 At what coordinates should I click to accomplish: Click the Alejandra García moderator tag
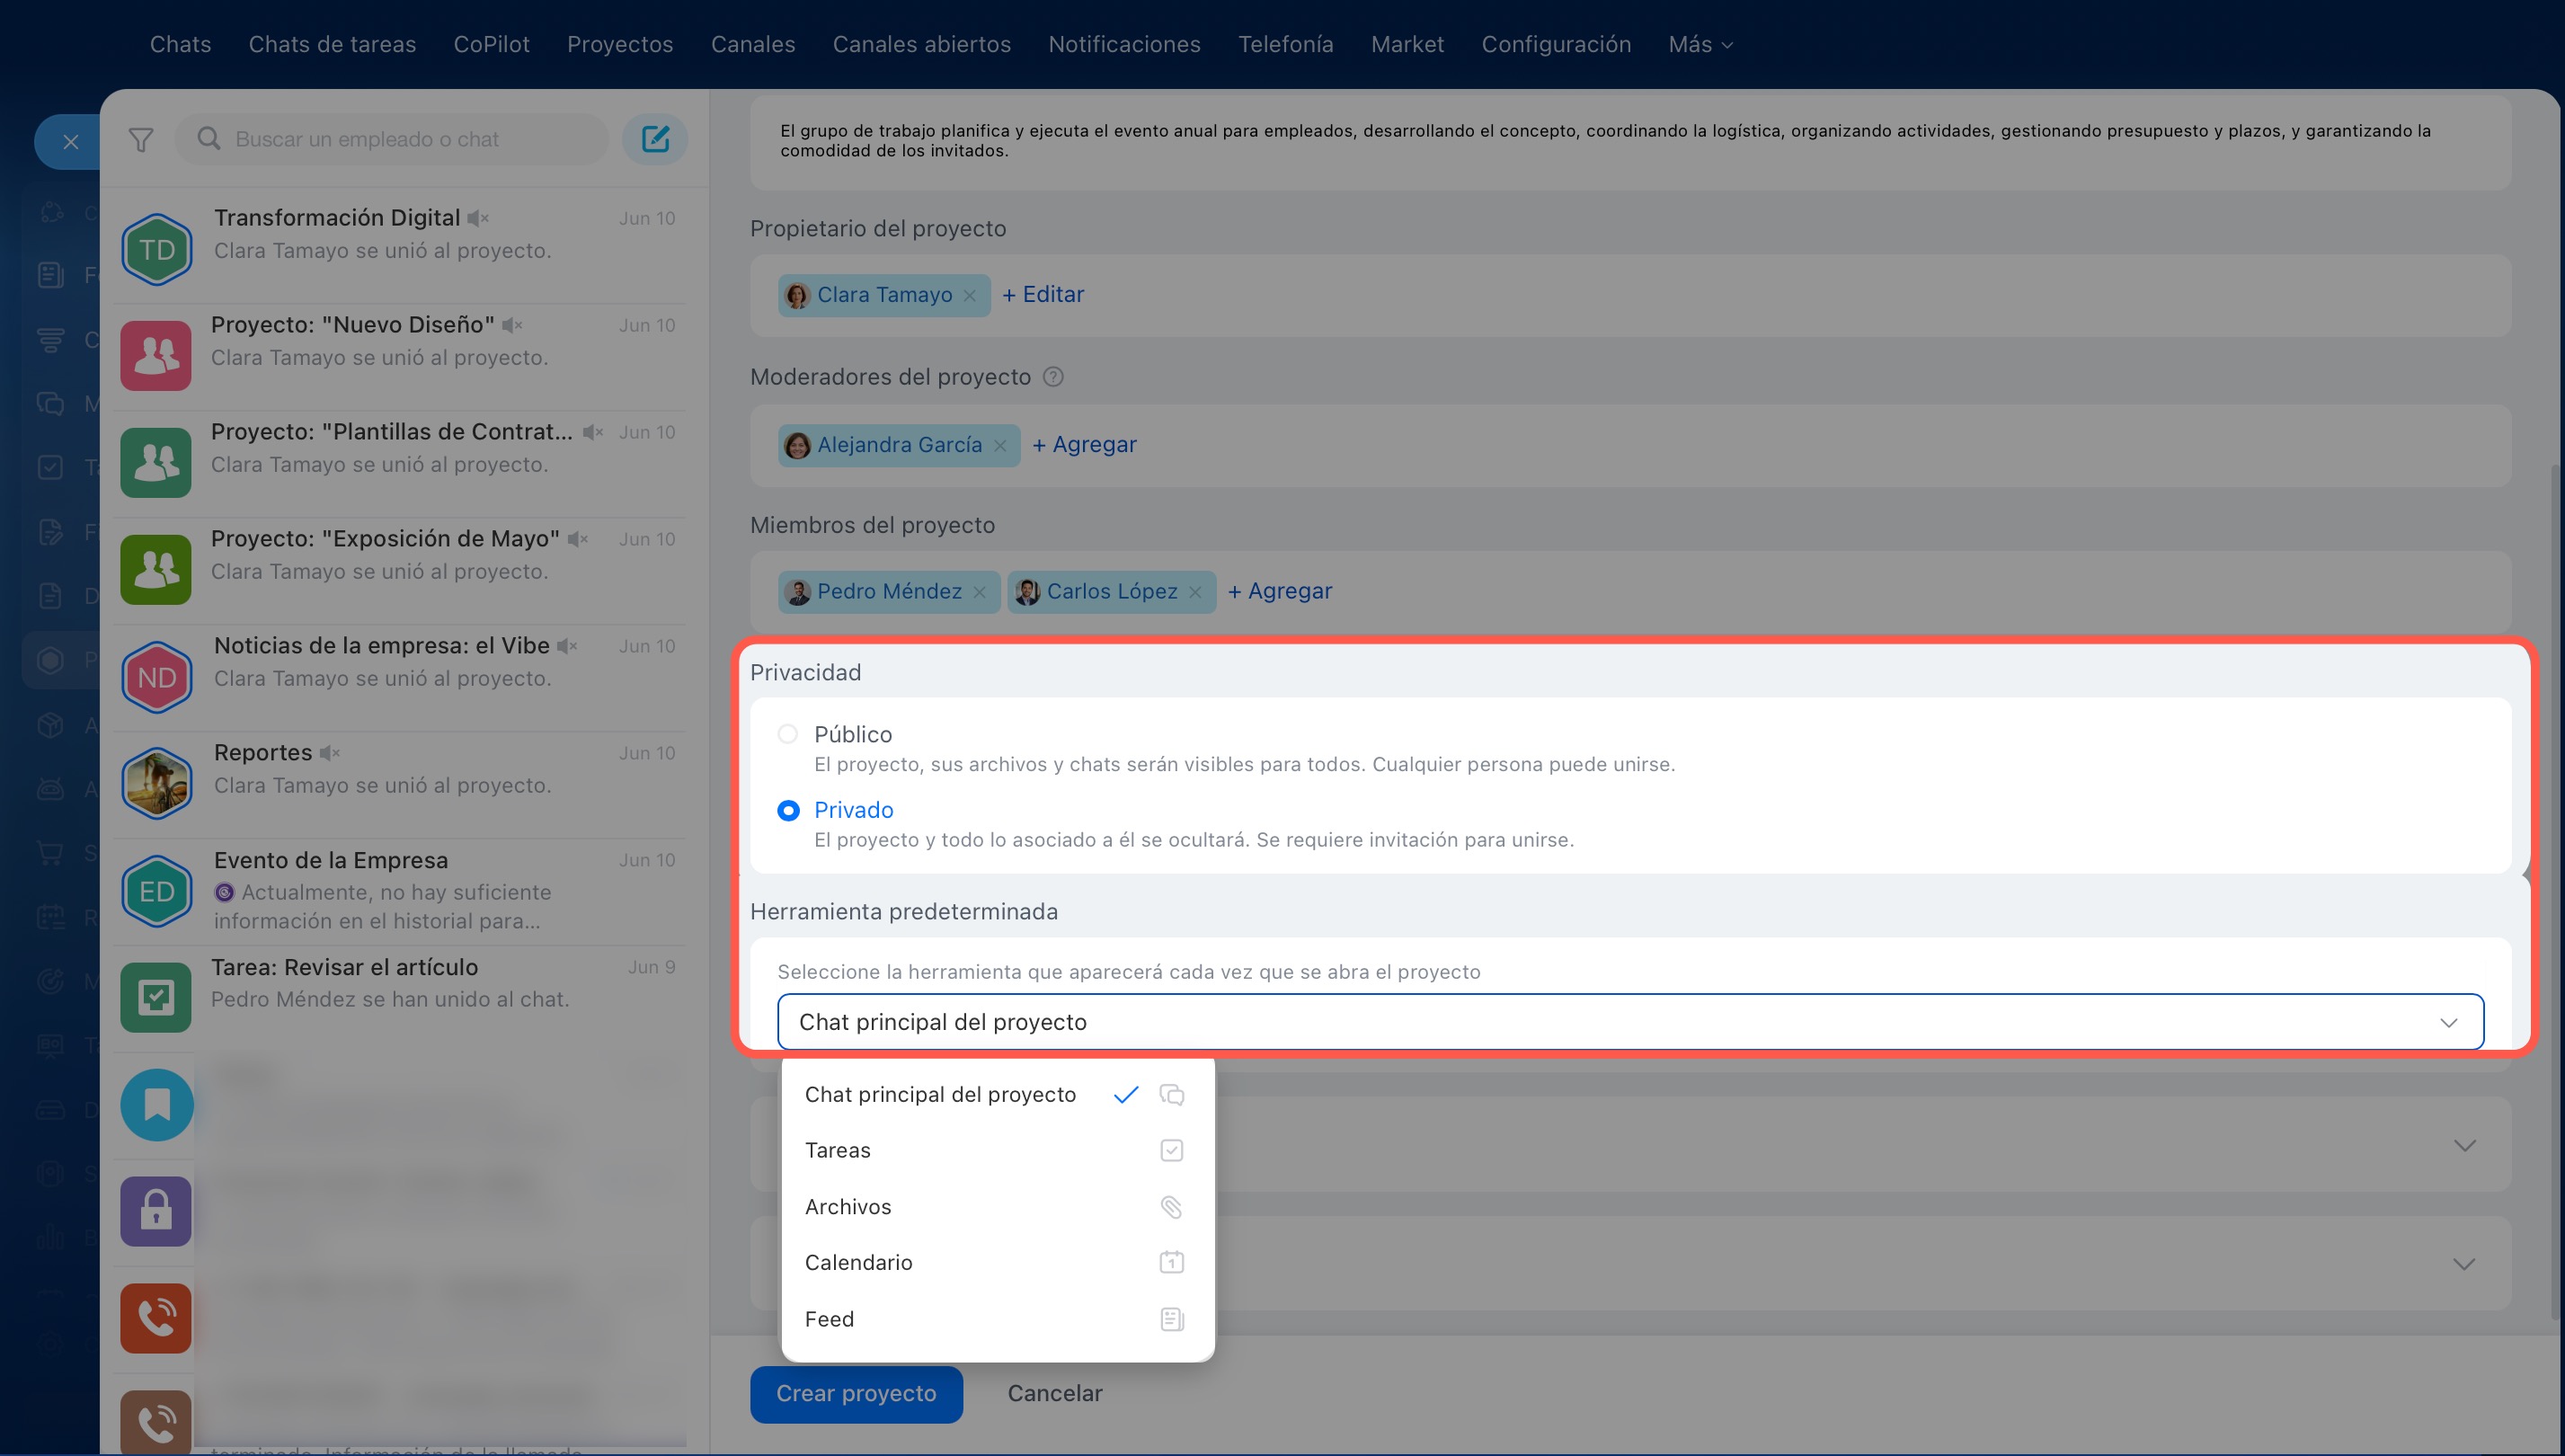(x=899, y=445)
